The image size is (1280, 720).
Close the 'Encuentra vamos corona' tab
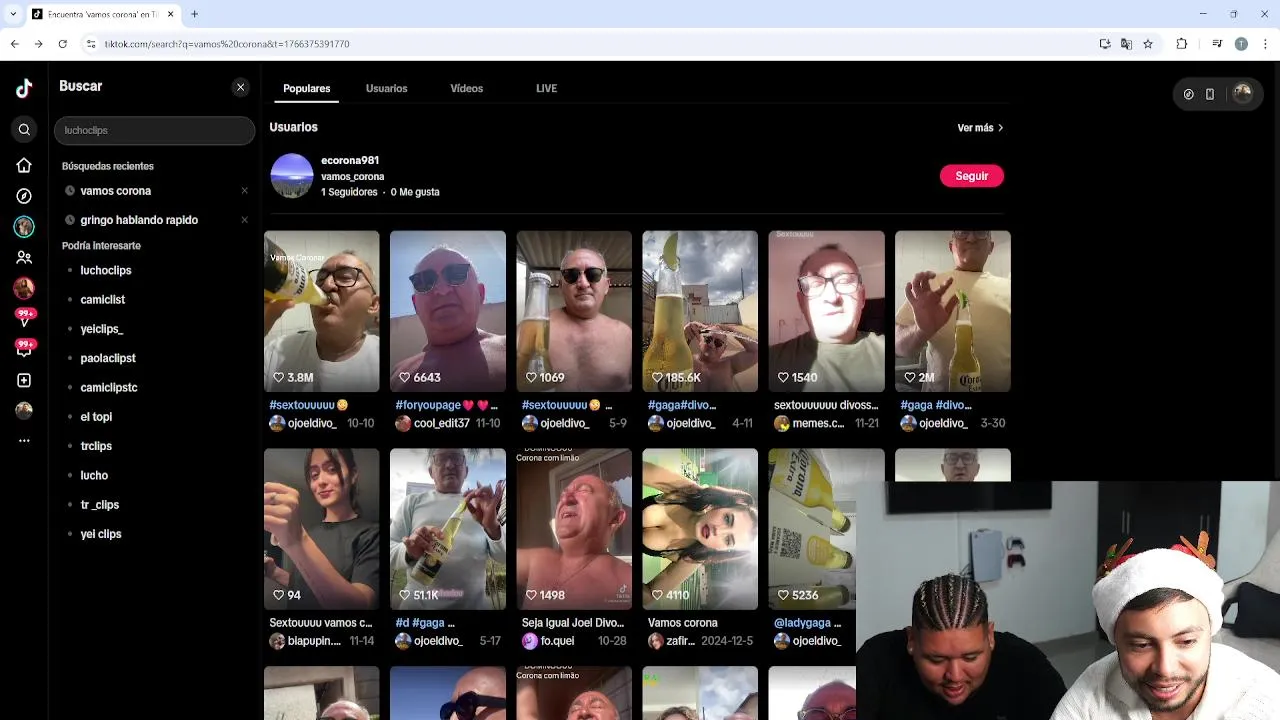(170, 14)
